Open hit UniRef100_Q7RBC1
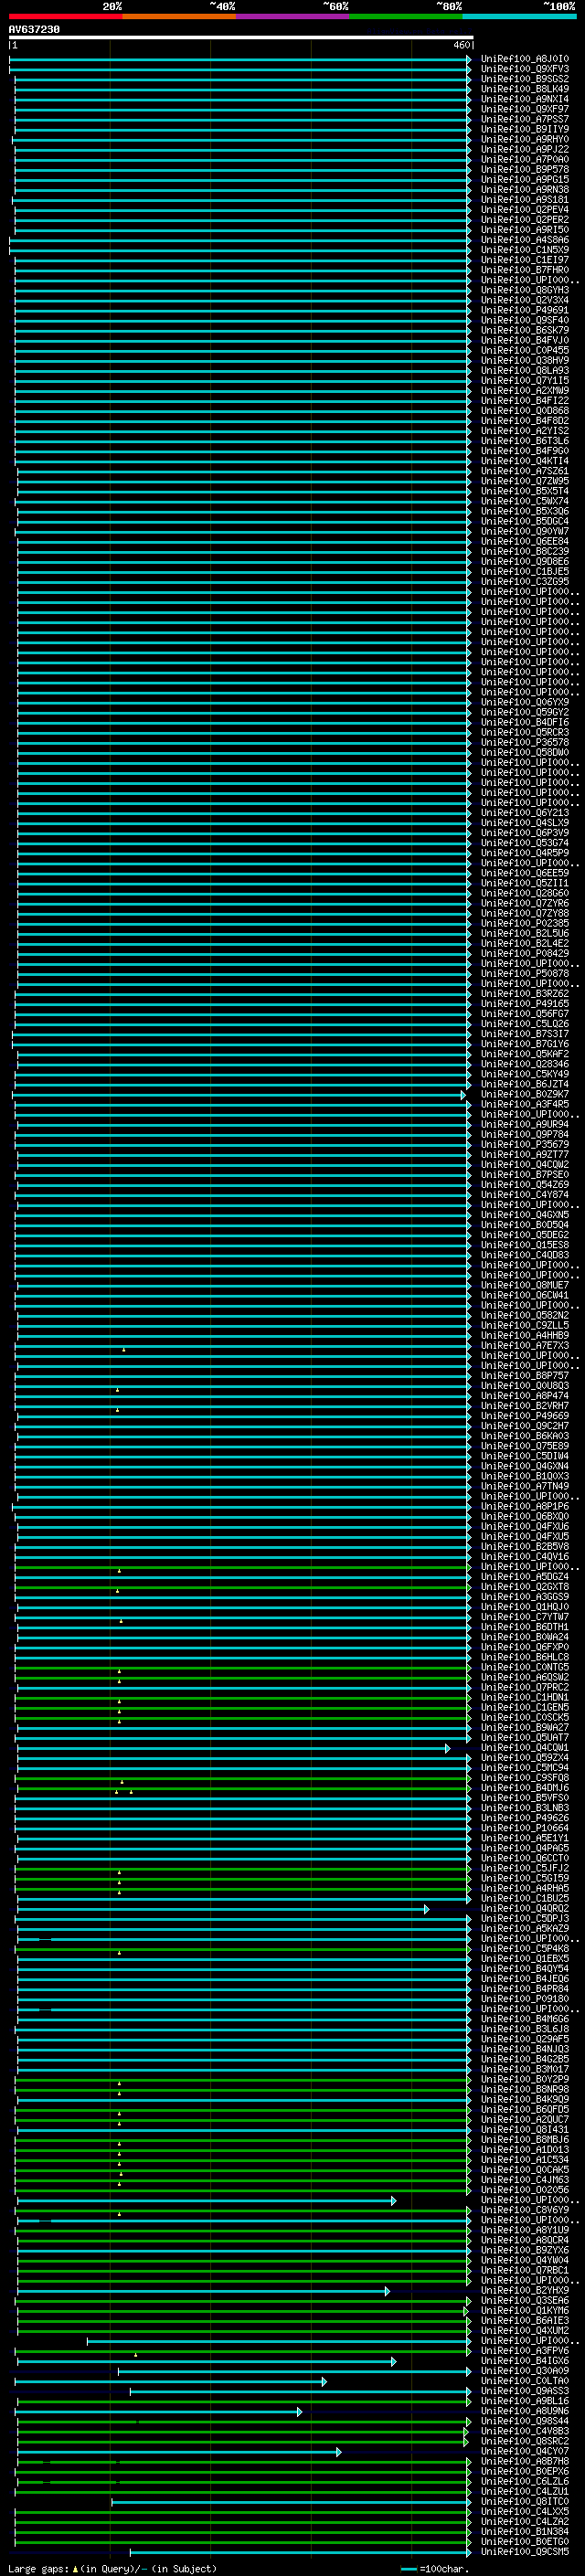 click(x=525, y=2270)
